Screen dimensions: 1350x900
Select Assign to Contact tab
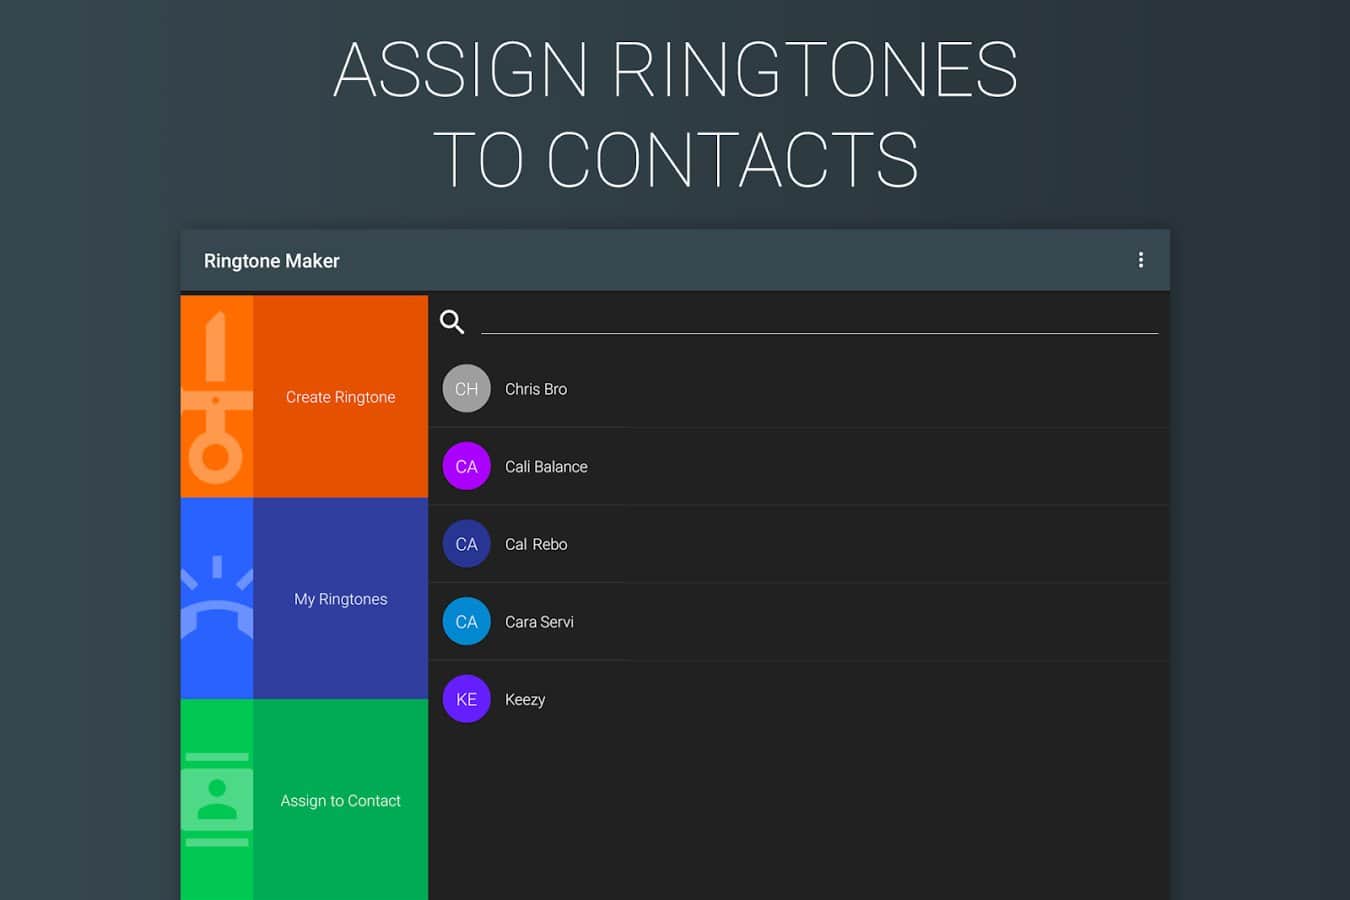coord(340,801)
